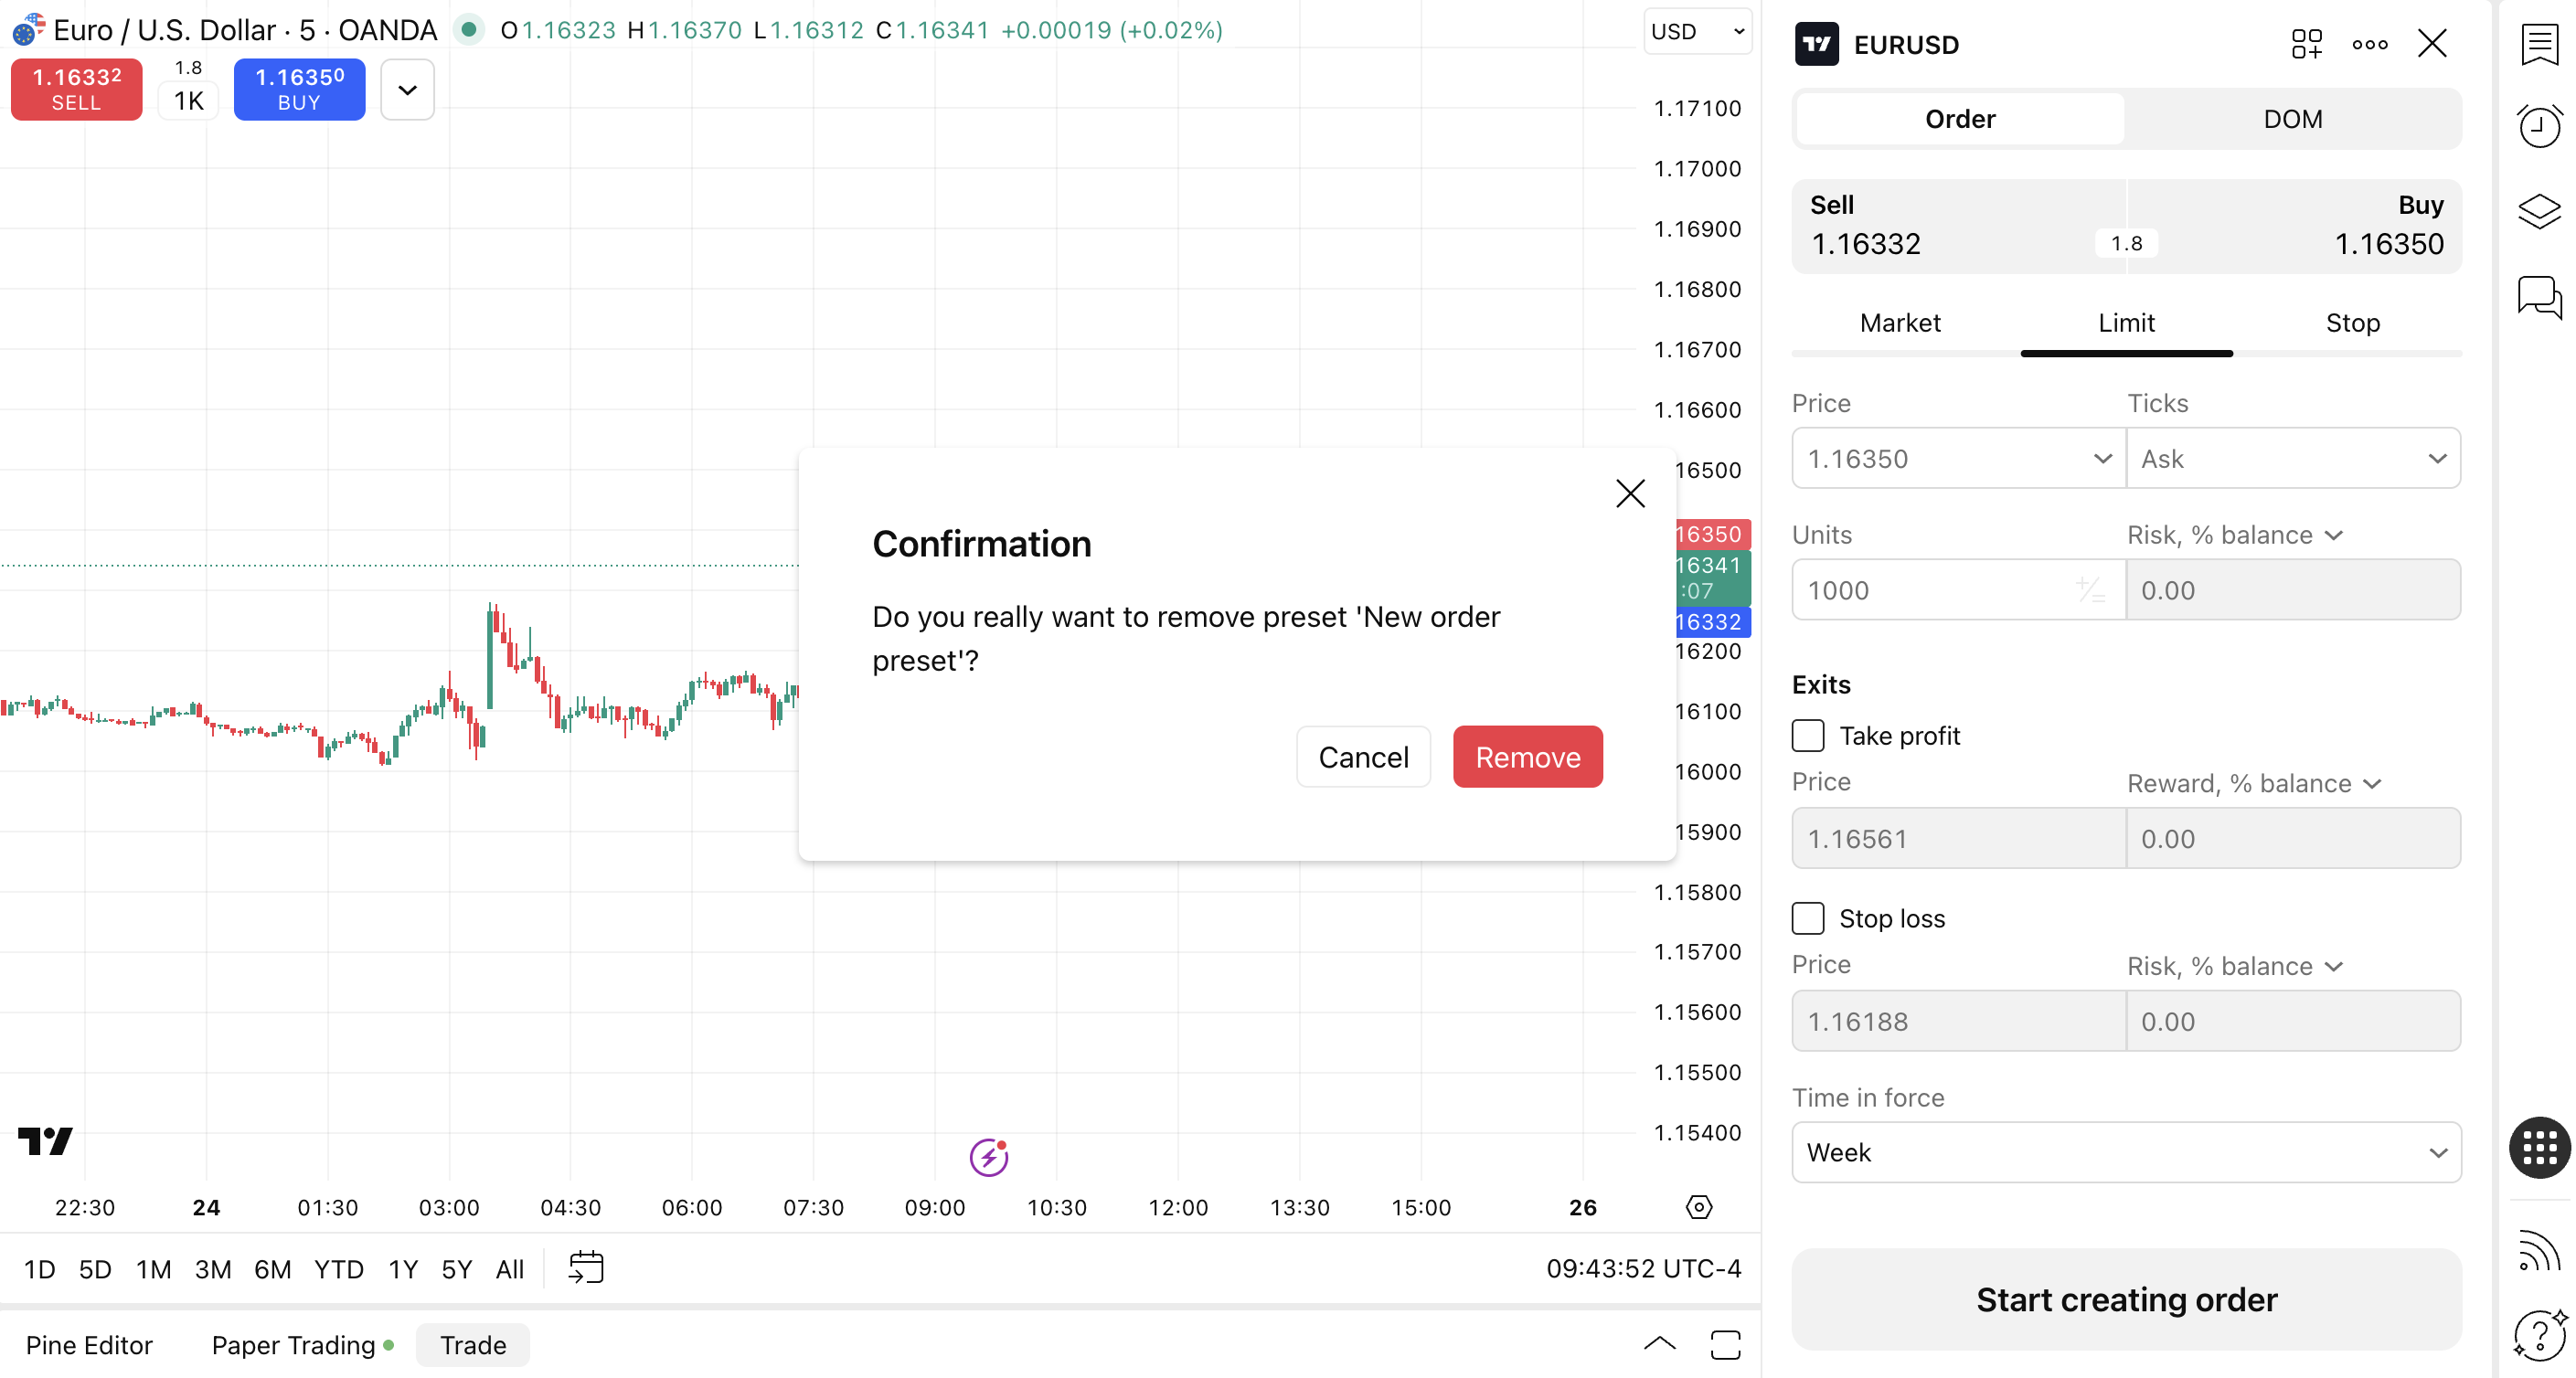The width and height of the screenshot is (2576, 1378).
Task: Open the alerts clock icon
Action: [x=2539, y=127]
